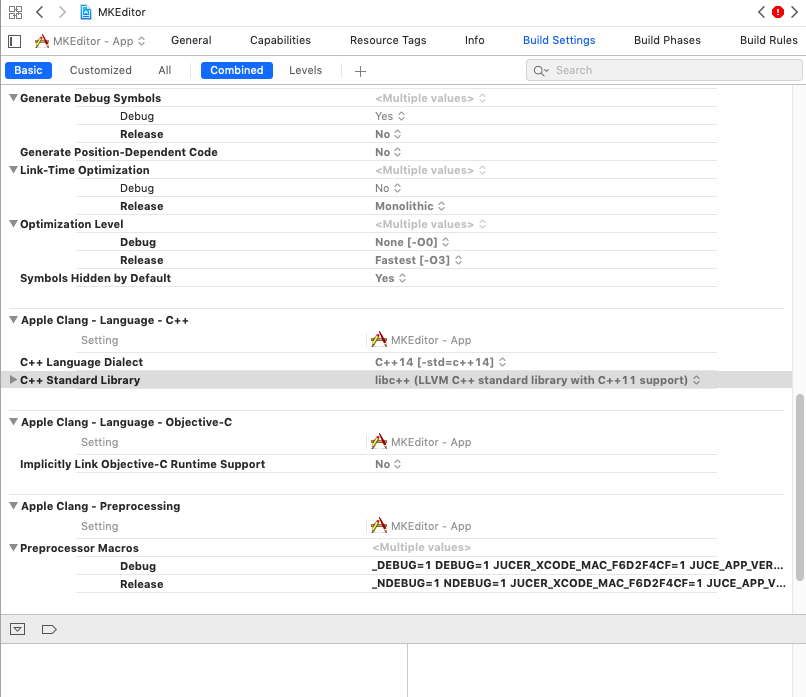
Task: Edit Release preprocessor macros value
Action: click(x=579, y=583)
